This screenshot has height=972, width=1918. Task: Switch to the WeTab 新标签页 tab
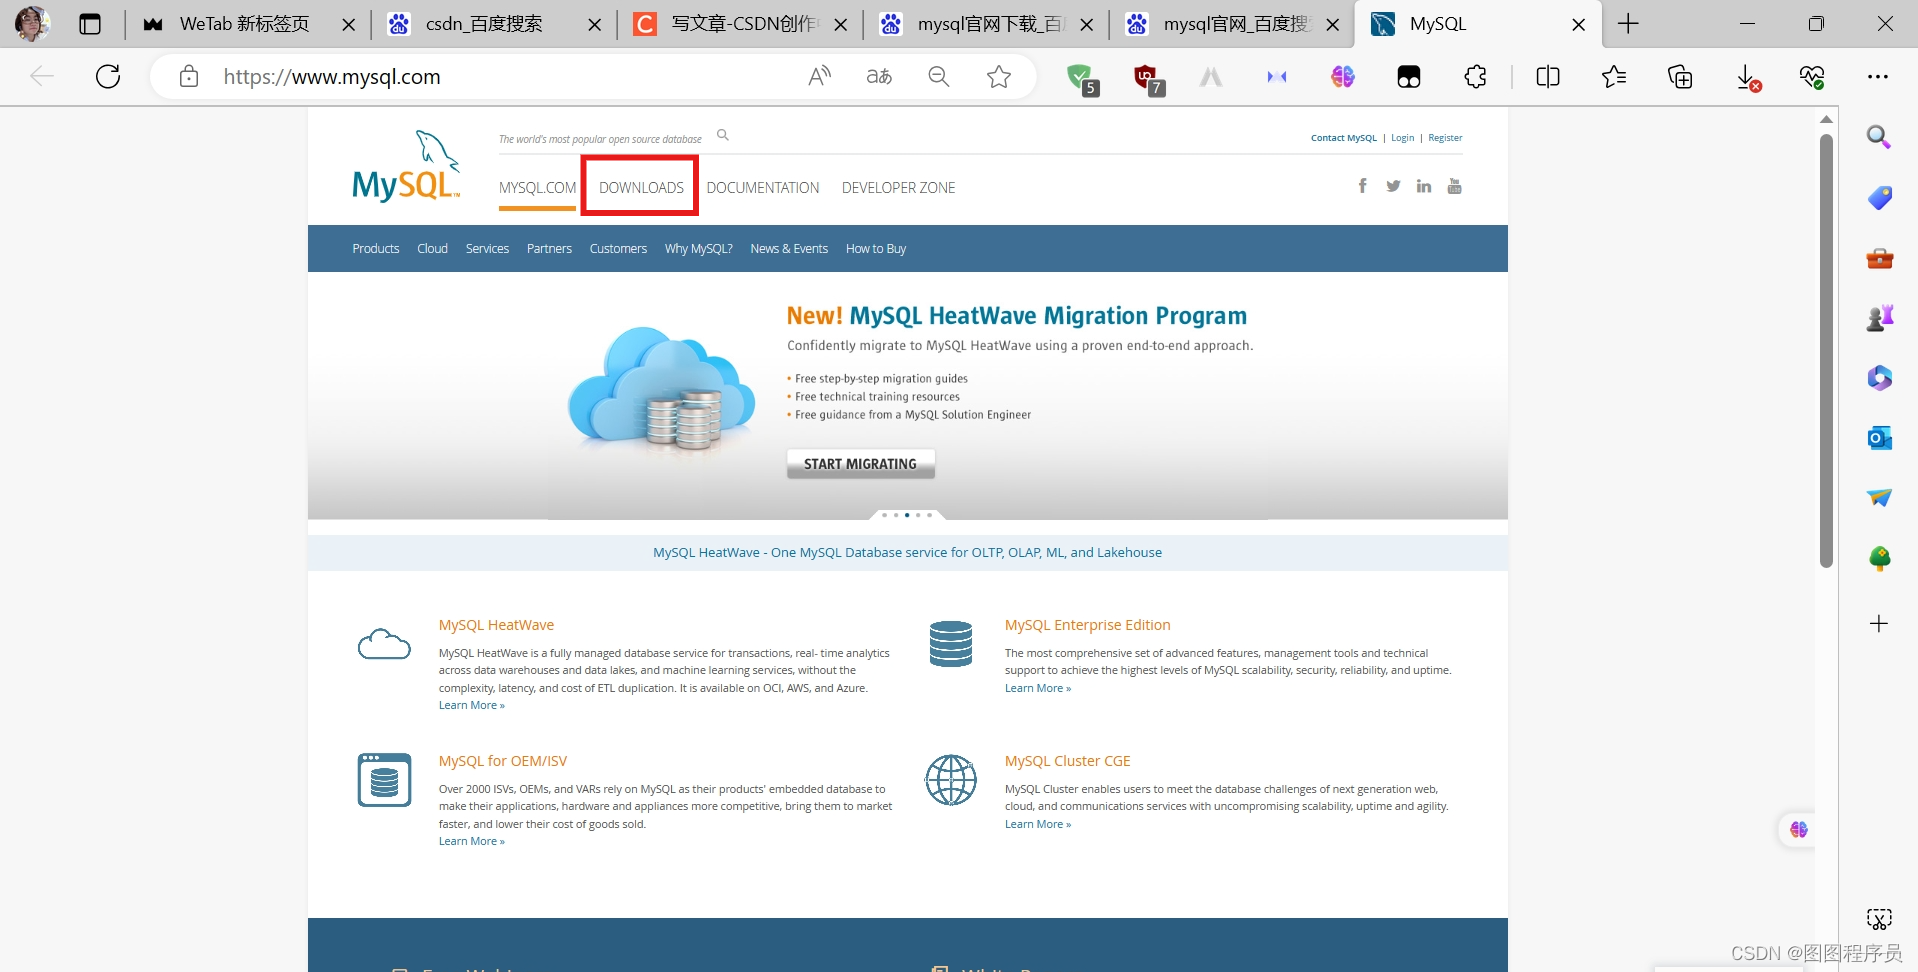click(245, 24)
